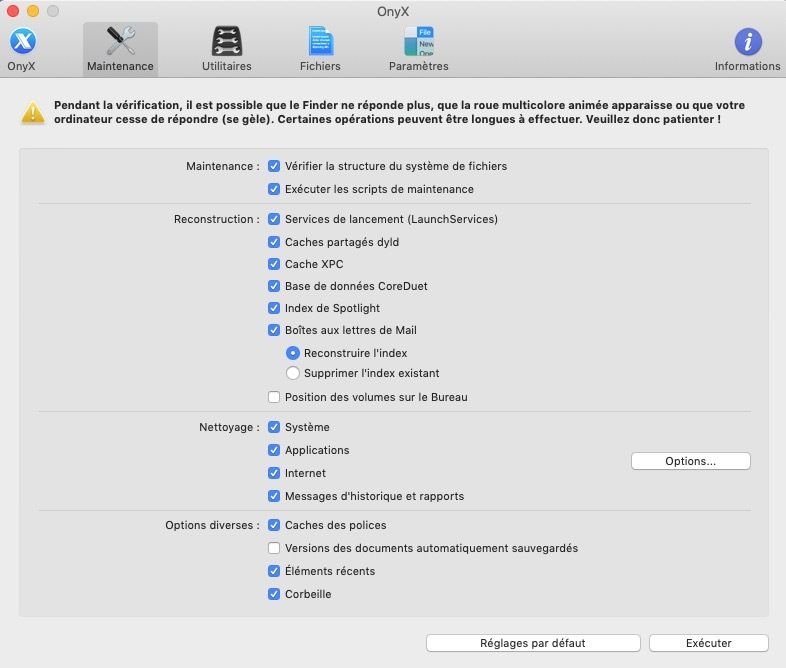Click Réglages par défaut button
Screen dimensions: 786x668
point(533,643)
